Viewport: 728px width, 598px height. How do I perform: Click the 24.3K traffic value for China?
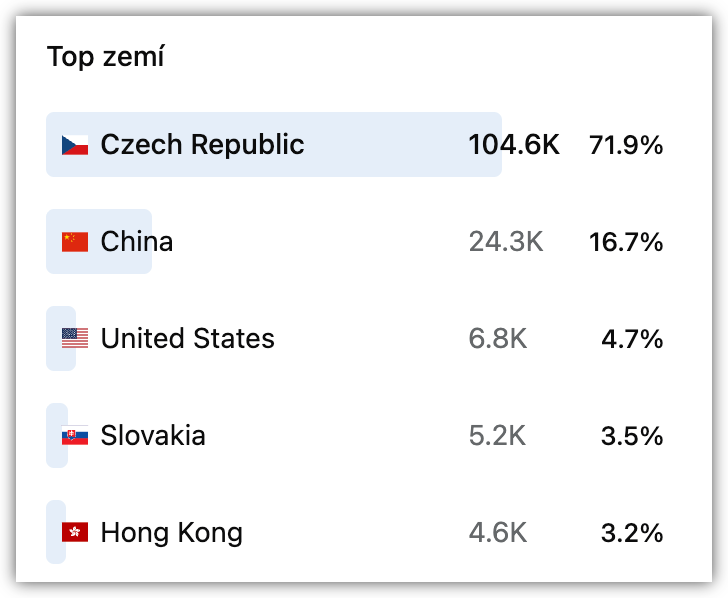point(506,242)
